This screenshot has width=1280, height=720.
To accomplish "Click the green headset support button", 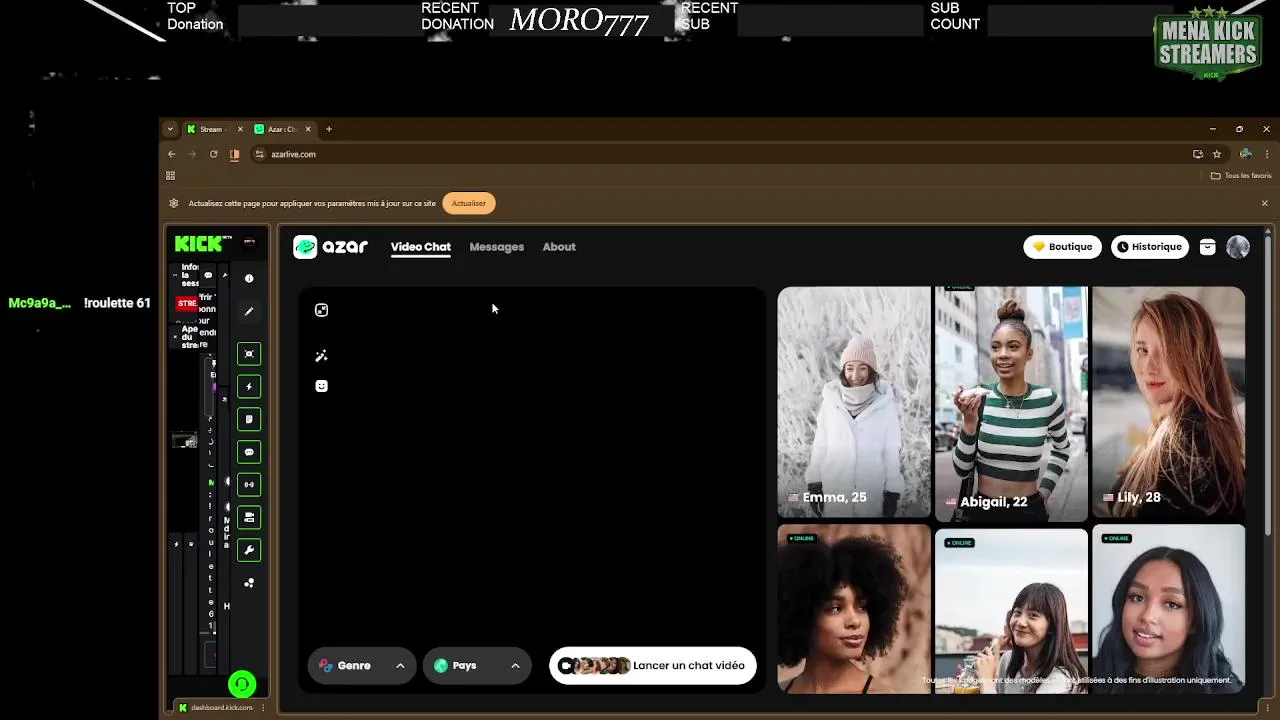I will 242,684.
